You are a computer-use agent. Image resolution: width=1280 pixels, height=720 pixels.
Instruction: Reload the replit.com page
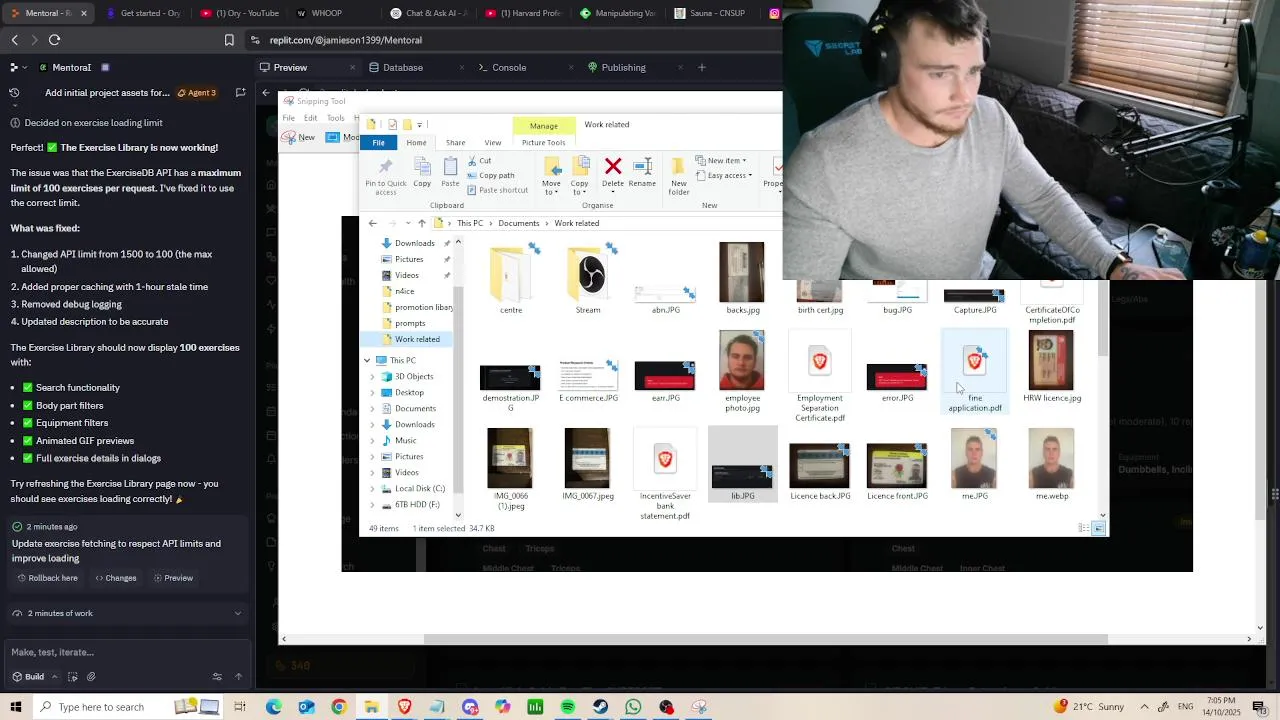54,40
